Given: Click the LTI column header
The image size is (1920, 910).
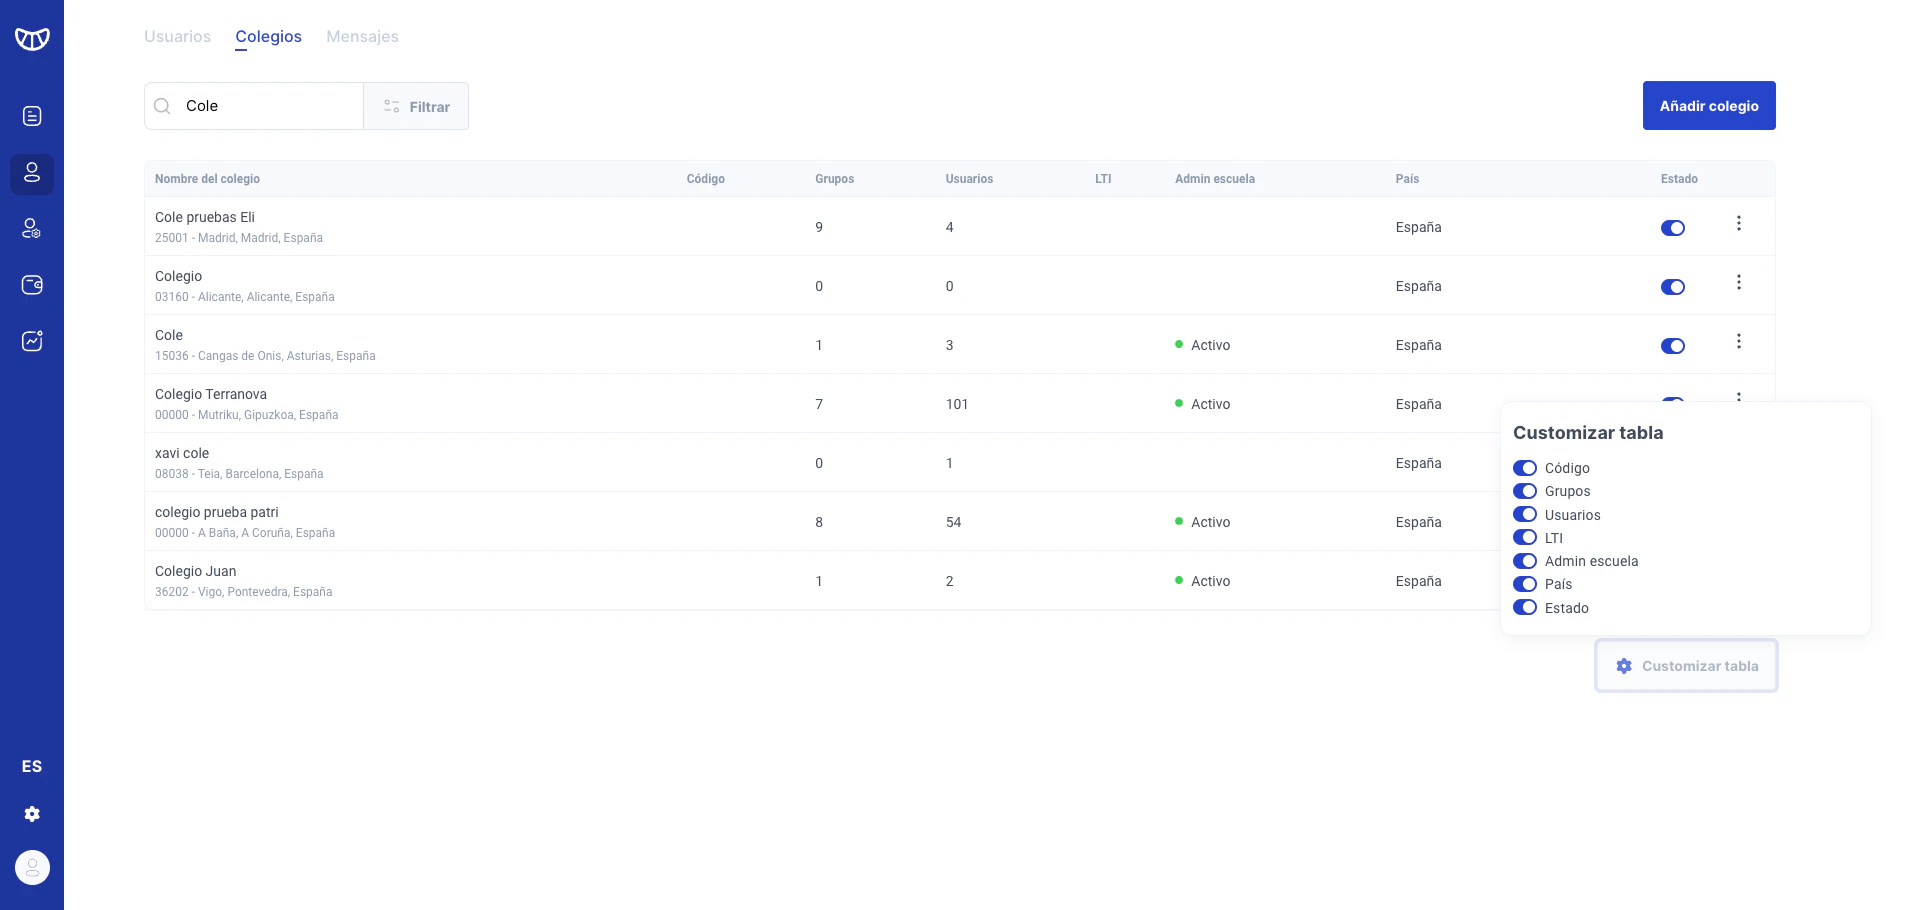Looking at the screenshot, I should [1103, 179].
